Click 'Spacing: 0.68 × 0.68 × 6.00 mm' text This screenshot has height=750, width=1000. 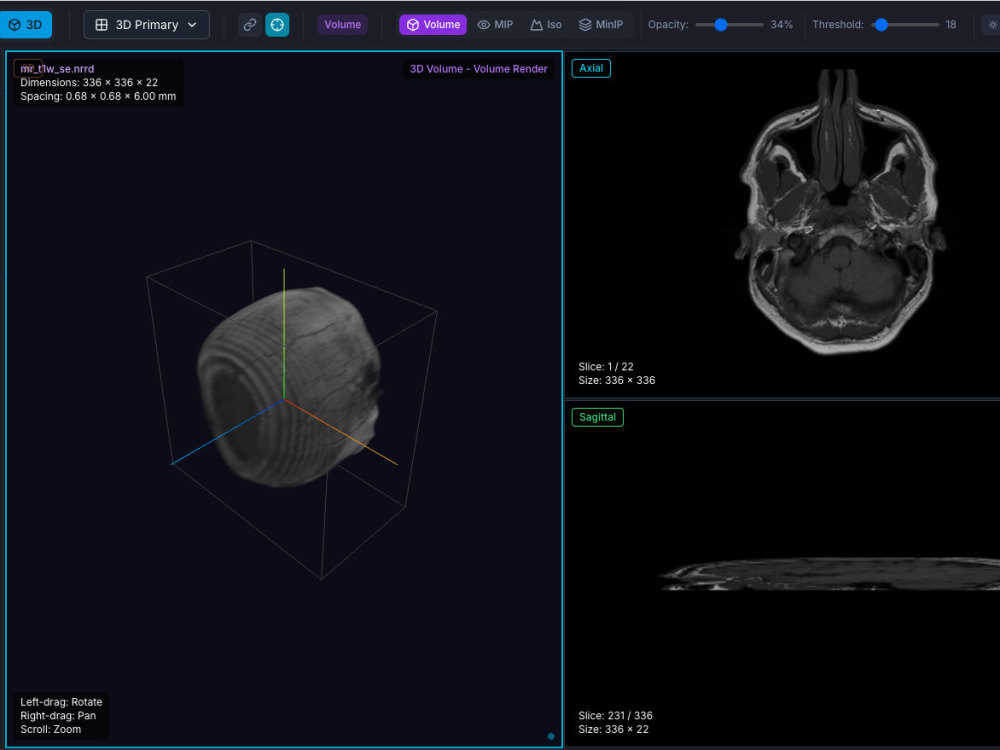(x=98, y=96)
